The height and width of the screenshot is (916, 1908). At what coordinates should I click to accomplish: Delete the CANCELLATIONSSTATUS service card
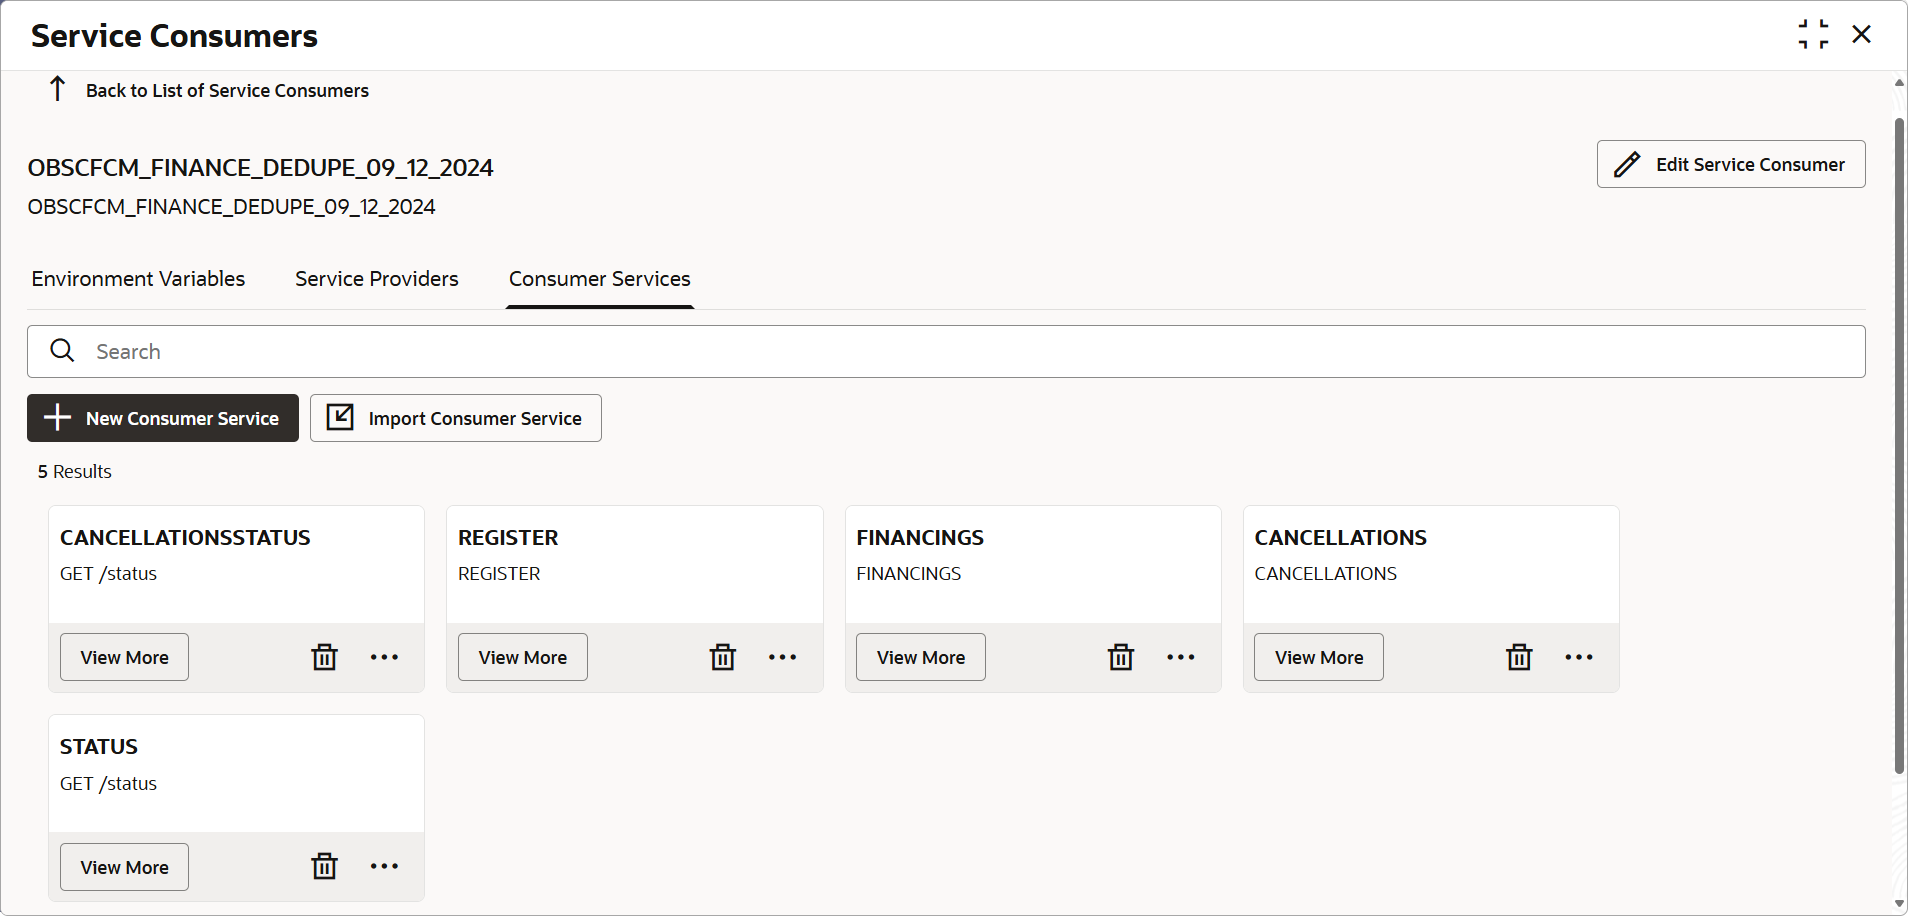[x=325, y=657]
